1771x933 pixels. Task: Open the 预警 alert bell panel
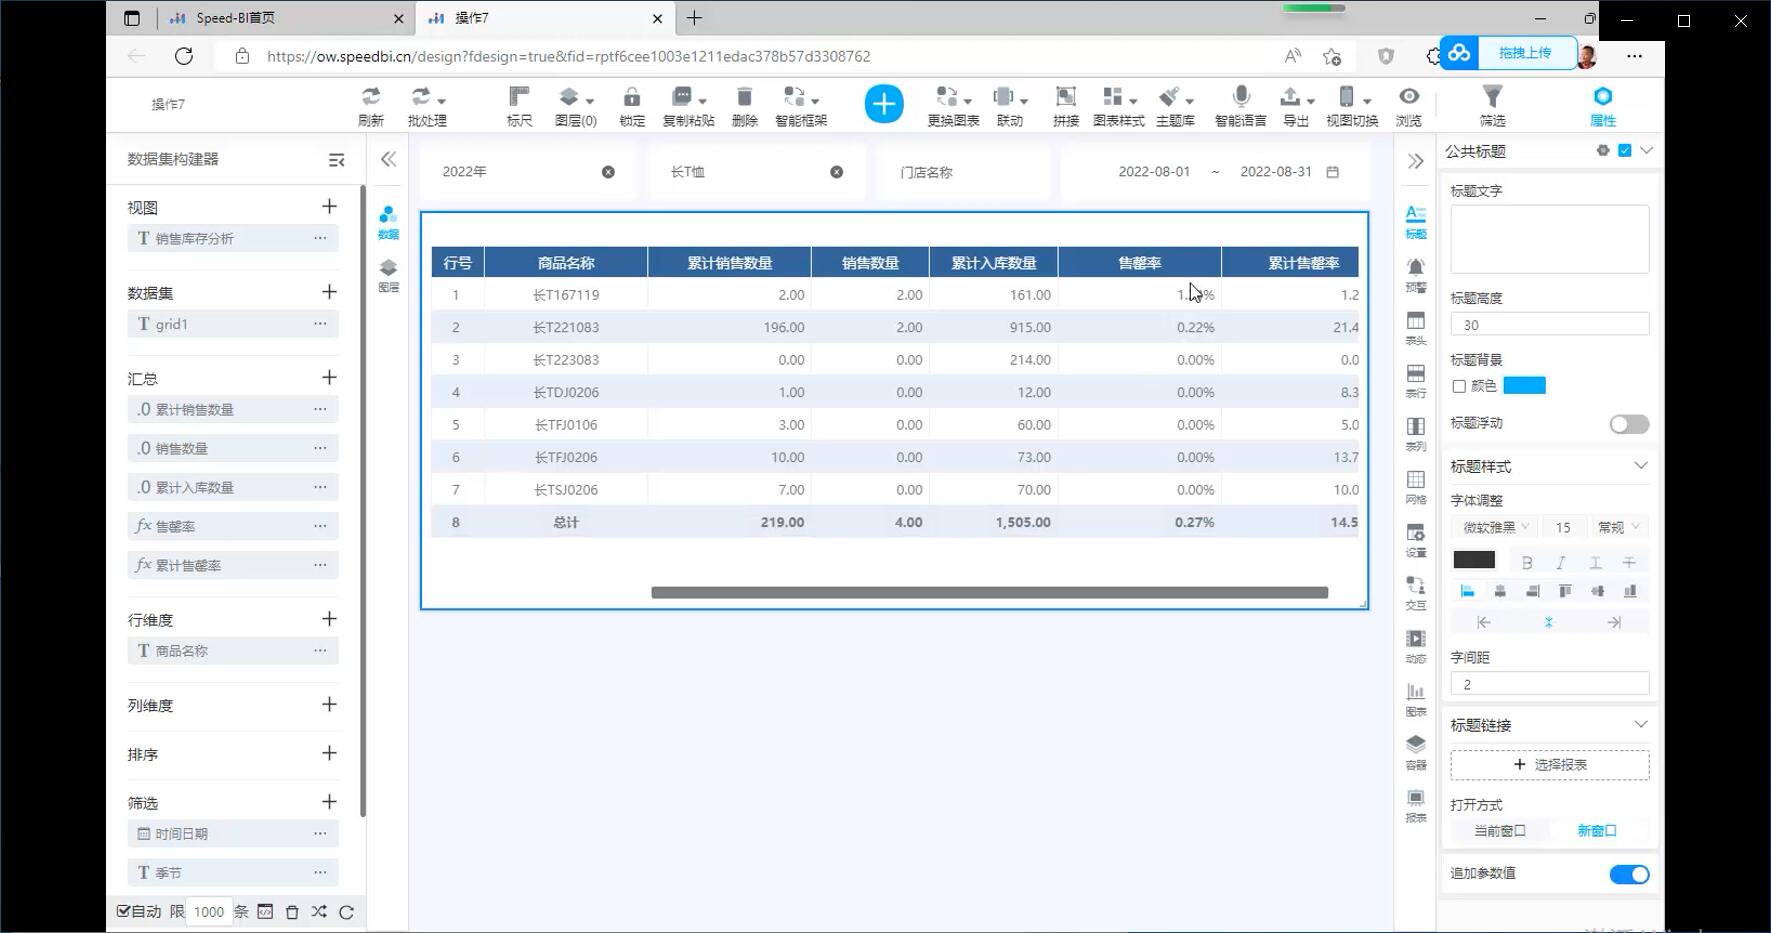click(1416, 274)
